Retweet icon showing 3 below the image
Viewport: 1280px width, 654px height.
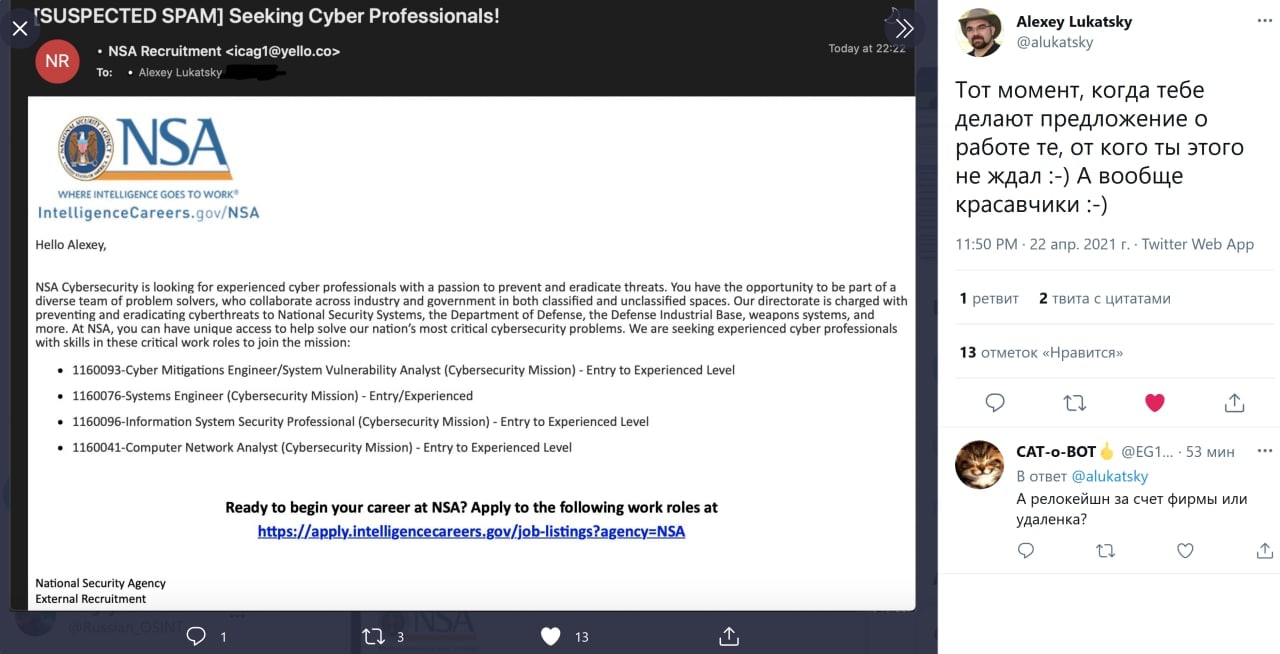[x=373, y=636]
